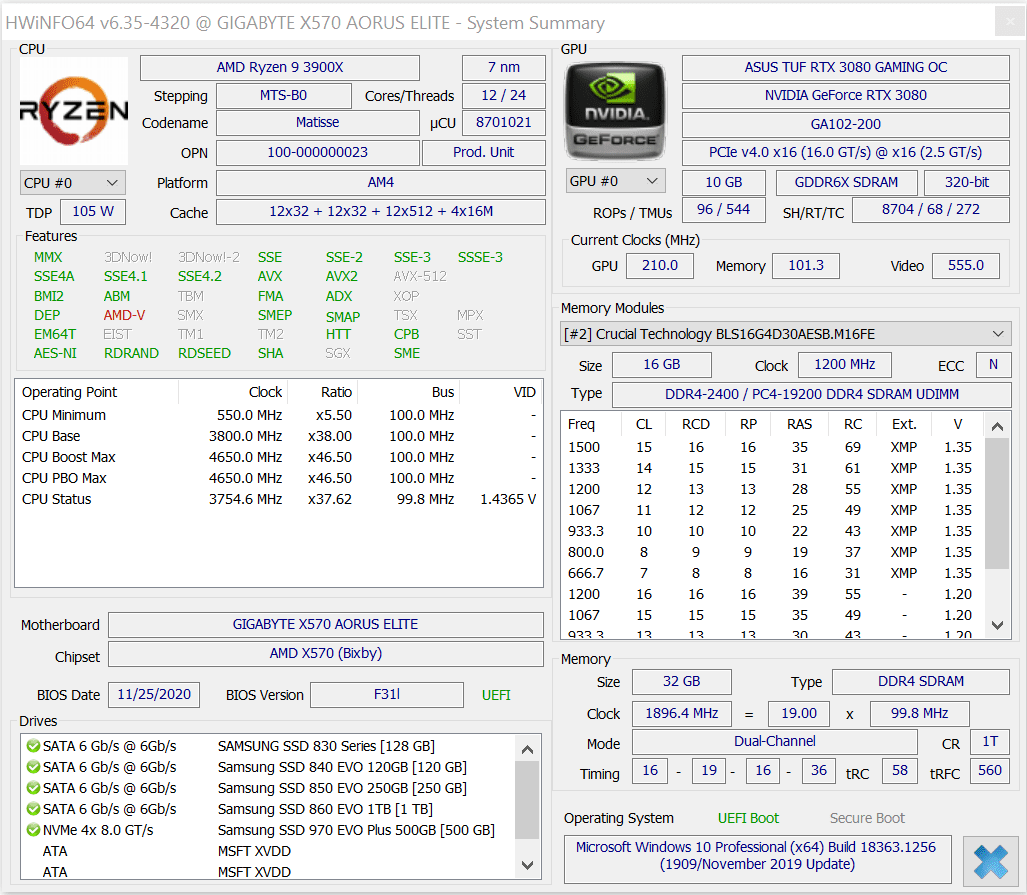Viewport: 1027px width, 895px height.
Task: Click the Matisse codename field
Action: tap(318, 123)
